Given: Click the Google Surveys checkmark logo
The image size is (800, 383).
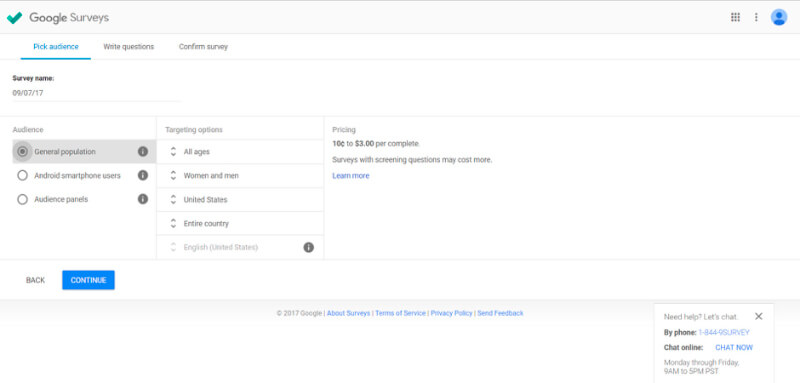Looking at the screenshot, I should (14, 17).
